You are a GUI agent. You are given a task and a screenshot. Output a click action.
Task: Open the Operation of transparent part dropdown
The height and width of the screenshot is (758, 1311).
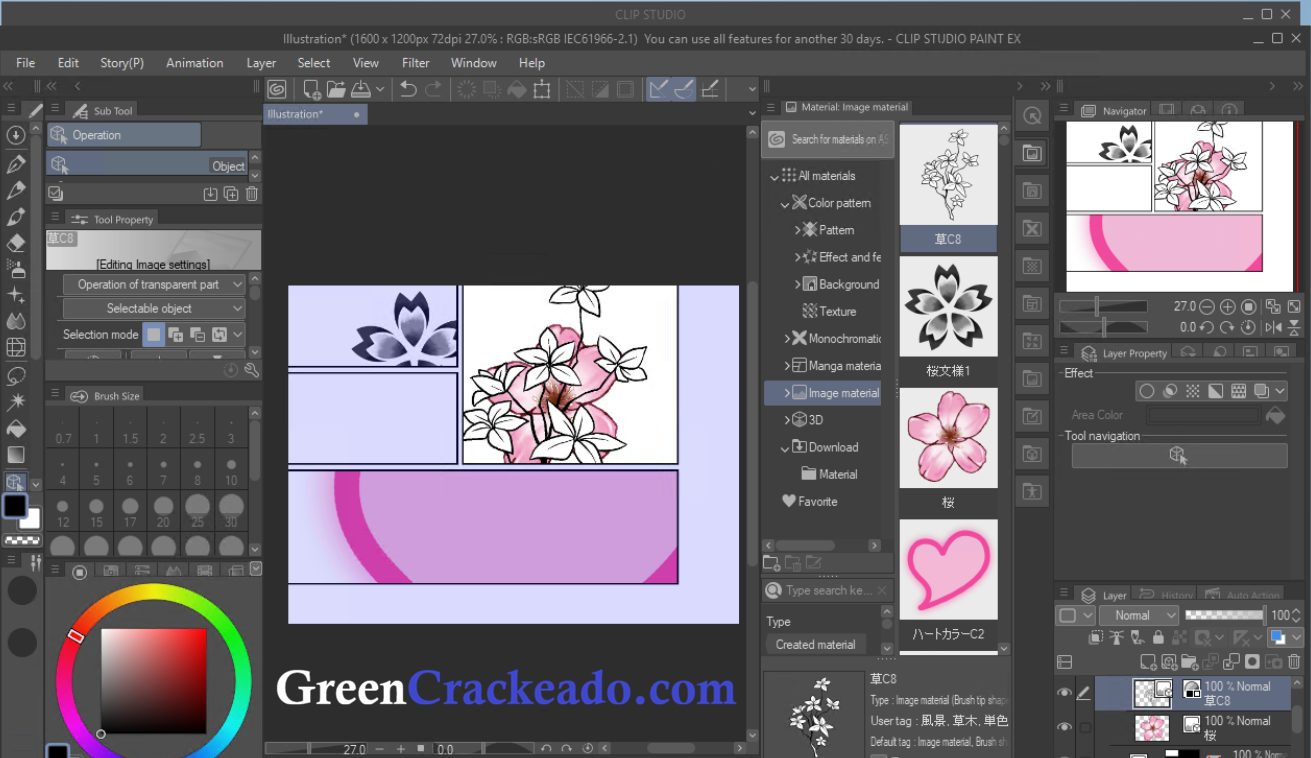point(153,284)
